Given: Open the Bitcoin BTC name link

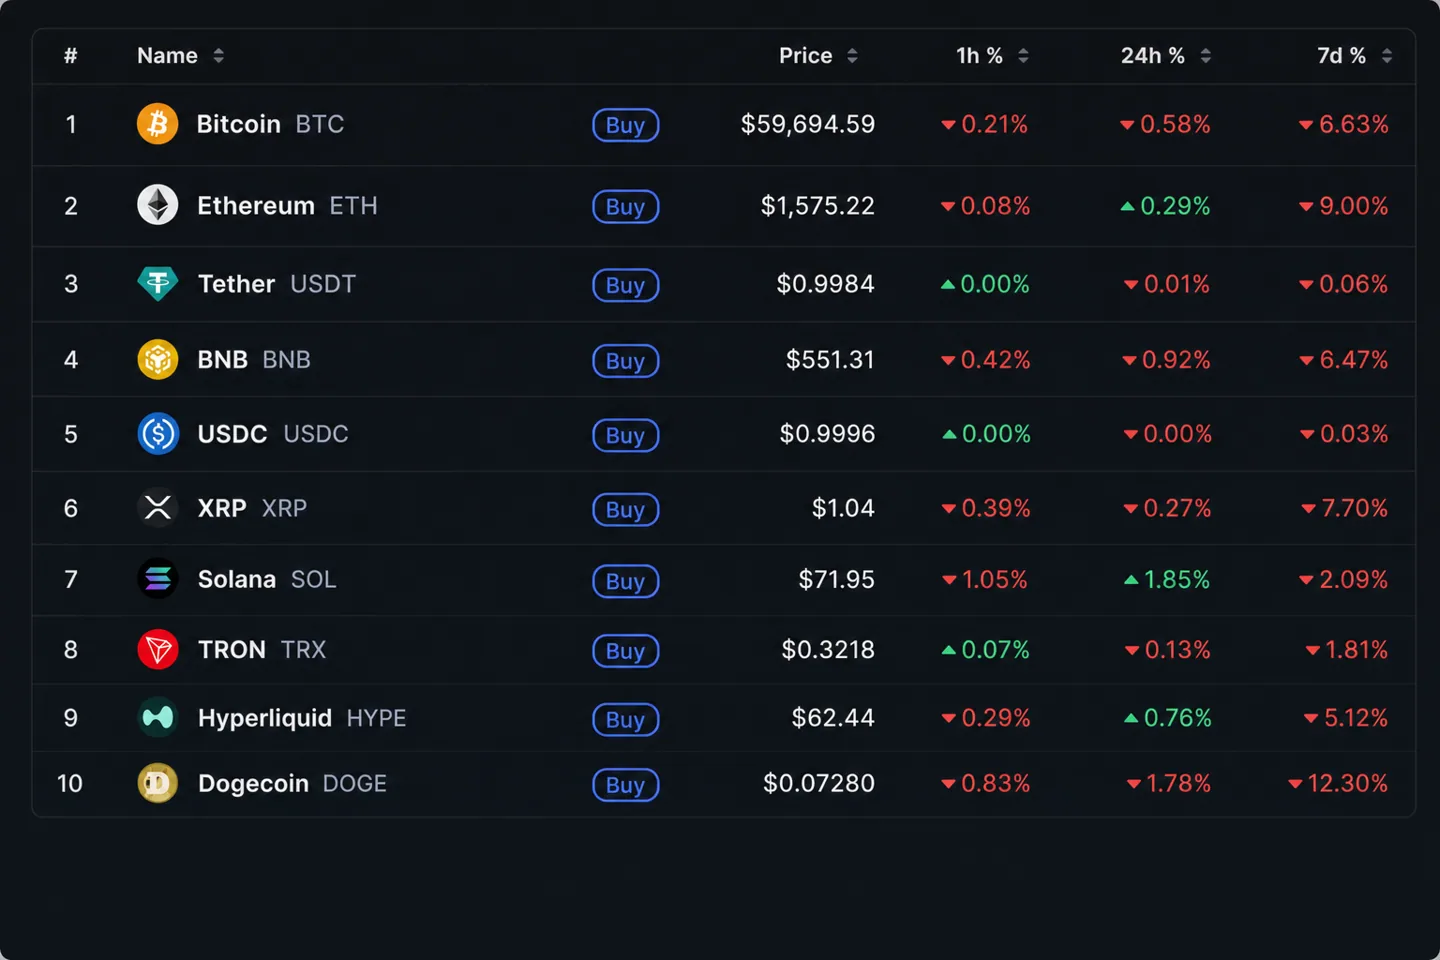Looking at the screenshot, I should [x=270, y=124].
